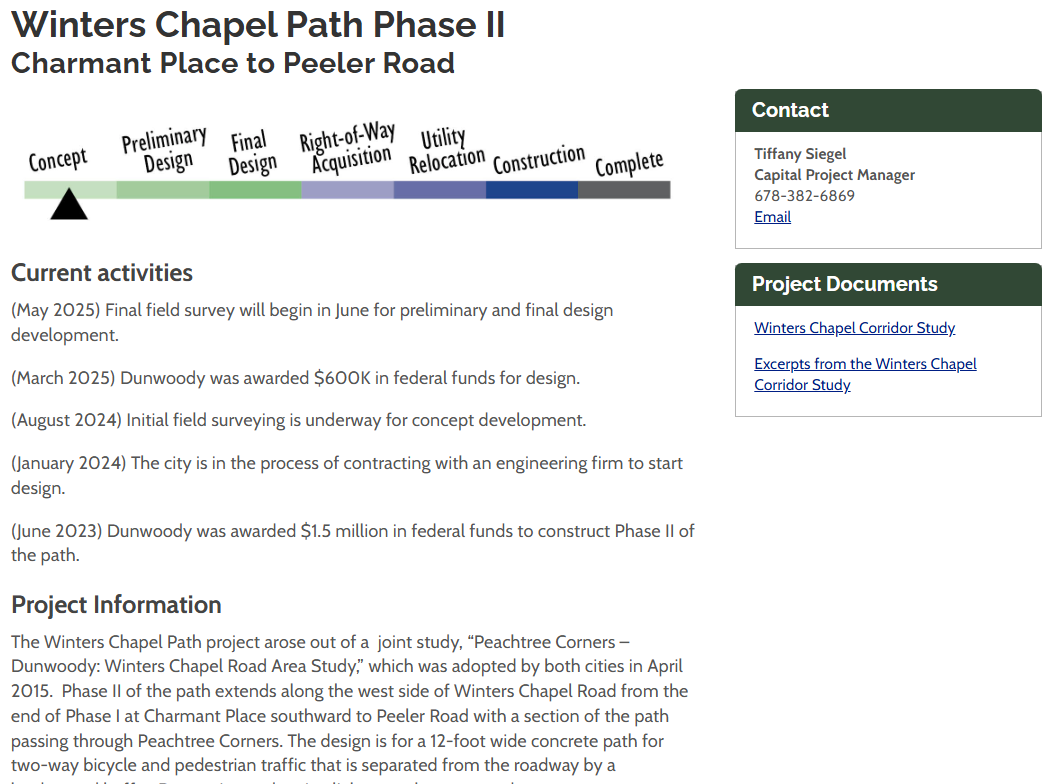
Task: Click the "Right-of-Way Acquisition" stage label
Action: (347, 149)
